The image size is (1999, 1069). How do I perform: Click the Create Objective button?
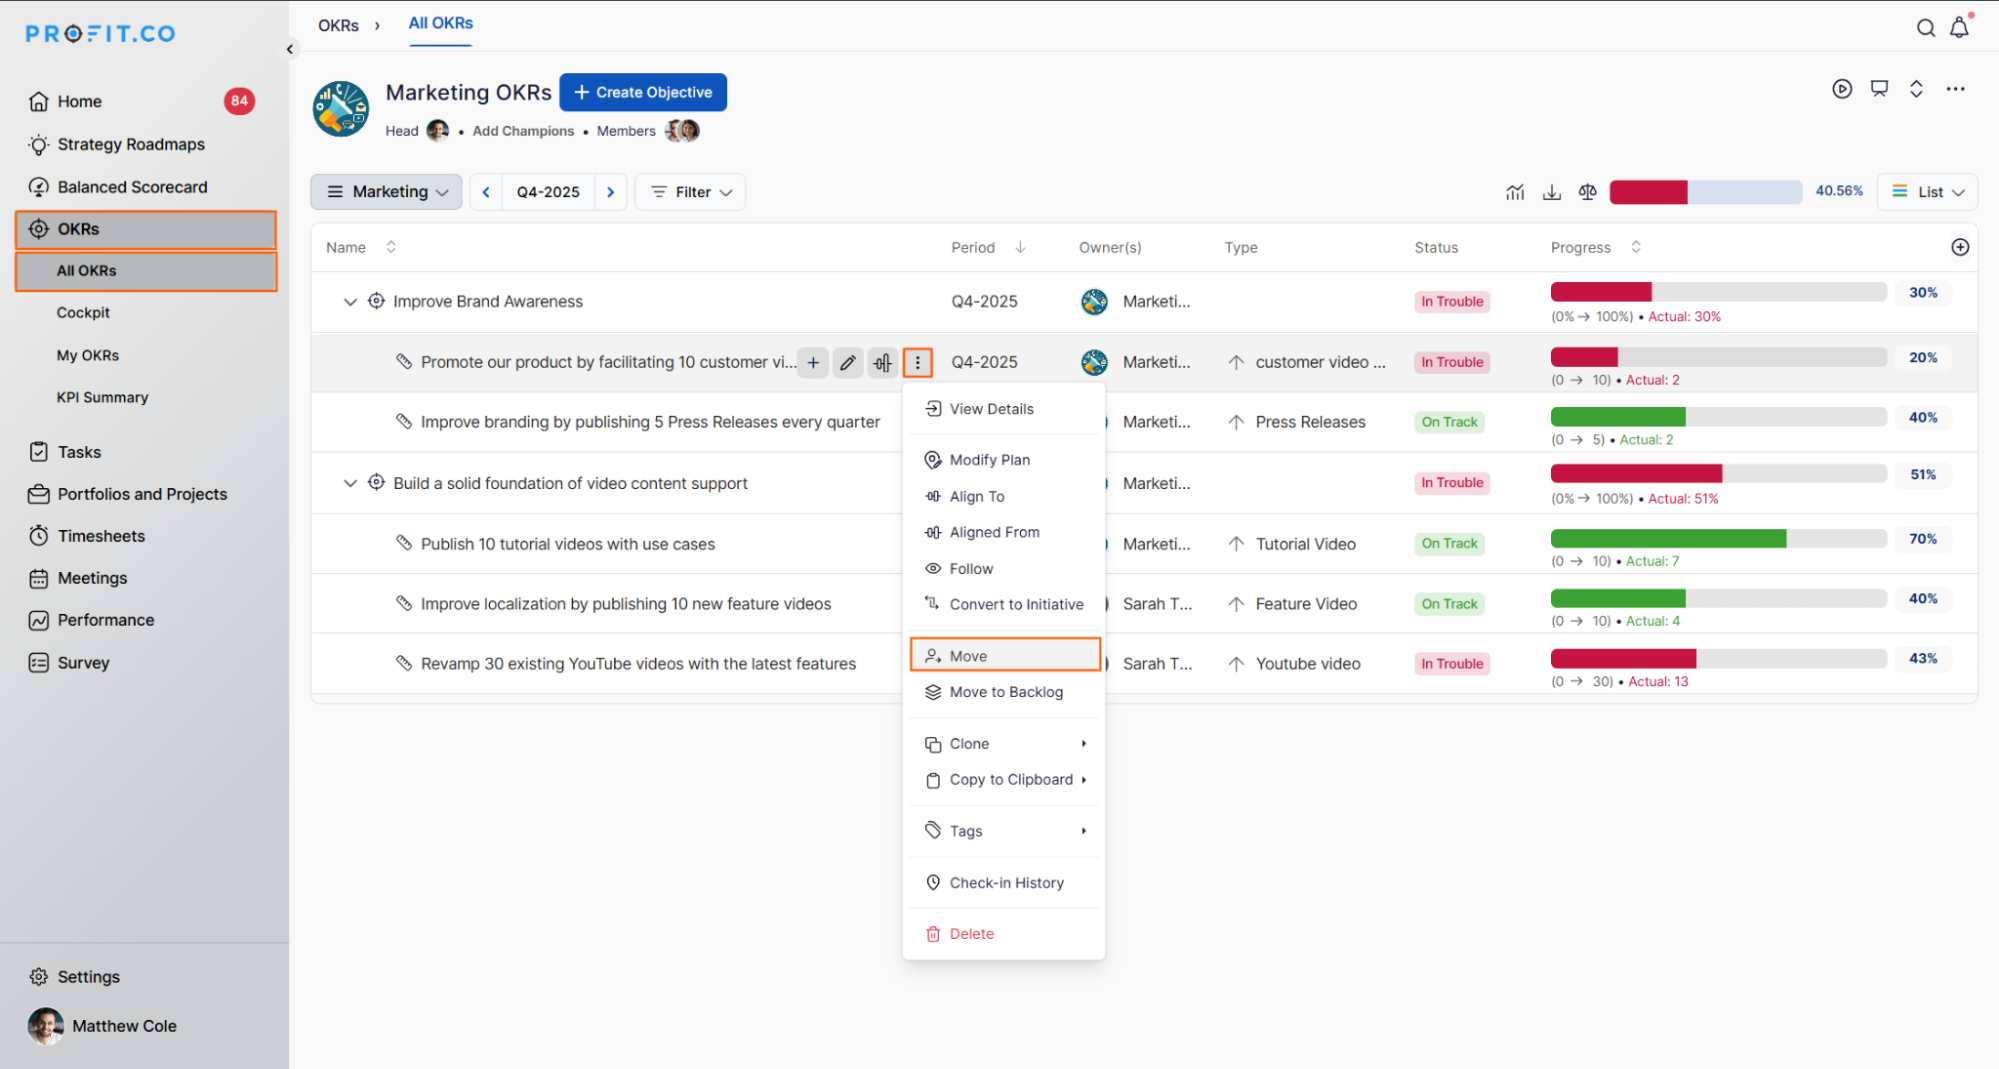click(643, 92)
